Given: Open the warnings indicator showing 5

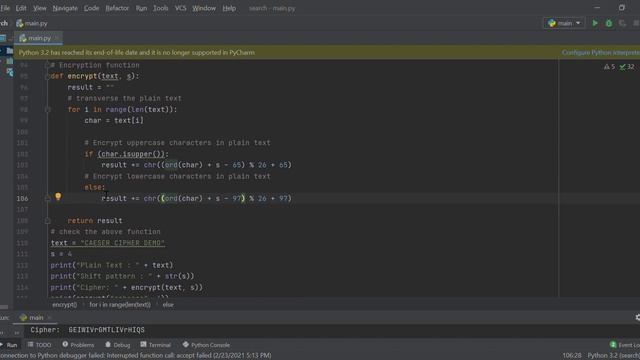Looking at the screenshot, I should click(609, 67).
